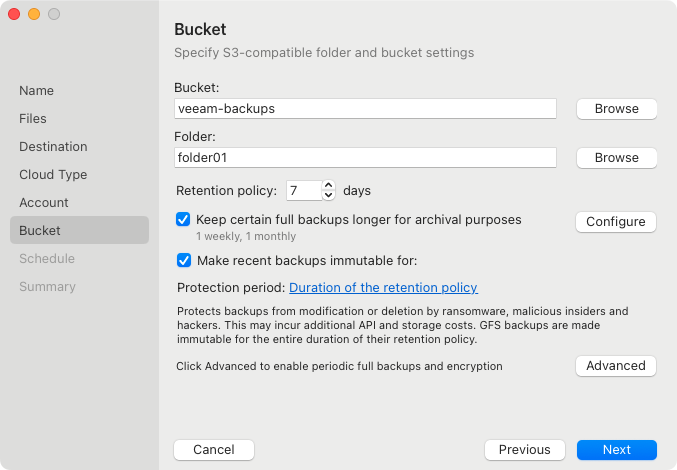Browse for a folder
Image resolution: width=677 pixels, height=470 pixels.
pyautogui.click(x=616, y=157)
